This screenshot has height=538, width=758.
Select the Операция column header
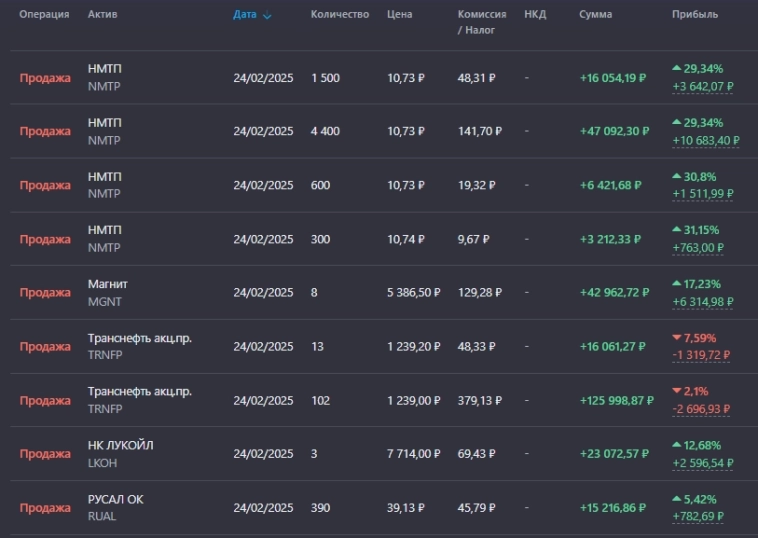(x=44, y=15)
